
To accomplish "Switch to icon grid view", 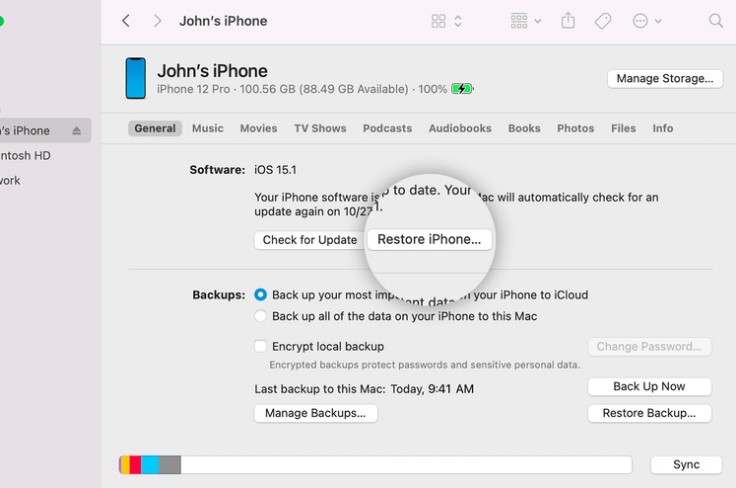I will coord(438,21).
